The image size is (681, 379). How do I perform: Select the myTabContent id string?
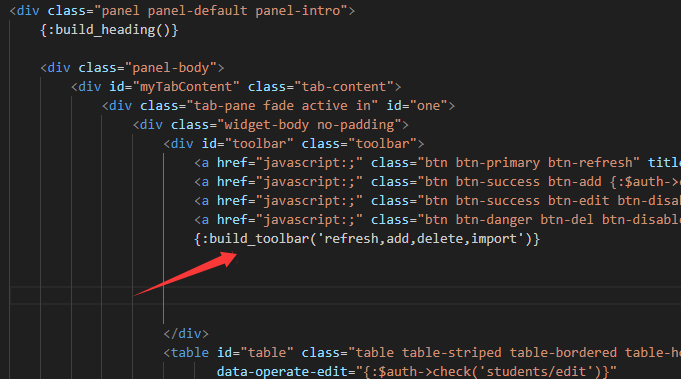pyautogui.click(x=189, y=87)
